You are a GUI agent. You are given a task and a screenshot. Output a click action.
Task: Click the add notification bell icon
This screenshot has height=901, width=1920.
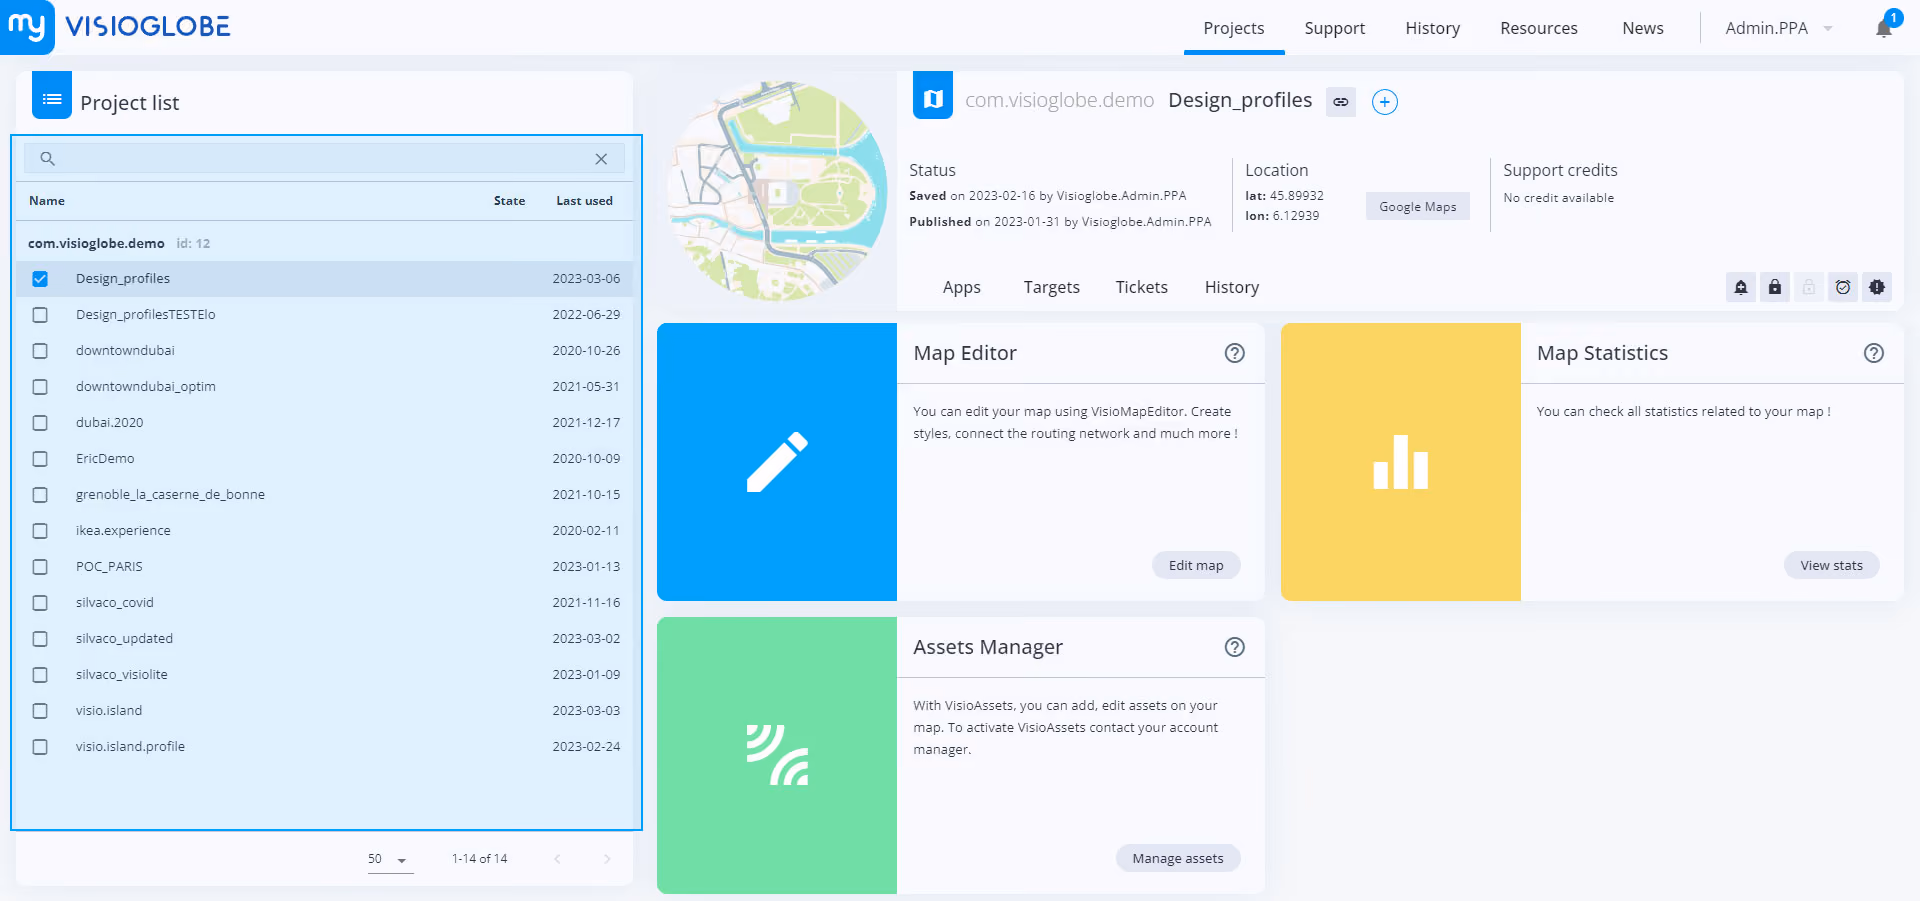[x=1741, y=288]
